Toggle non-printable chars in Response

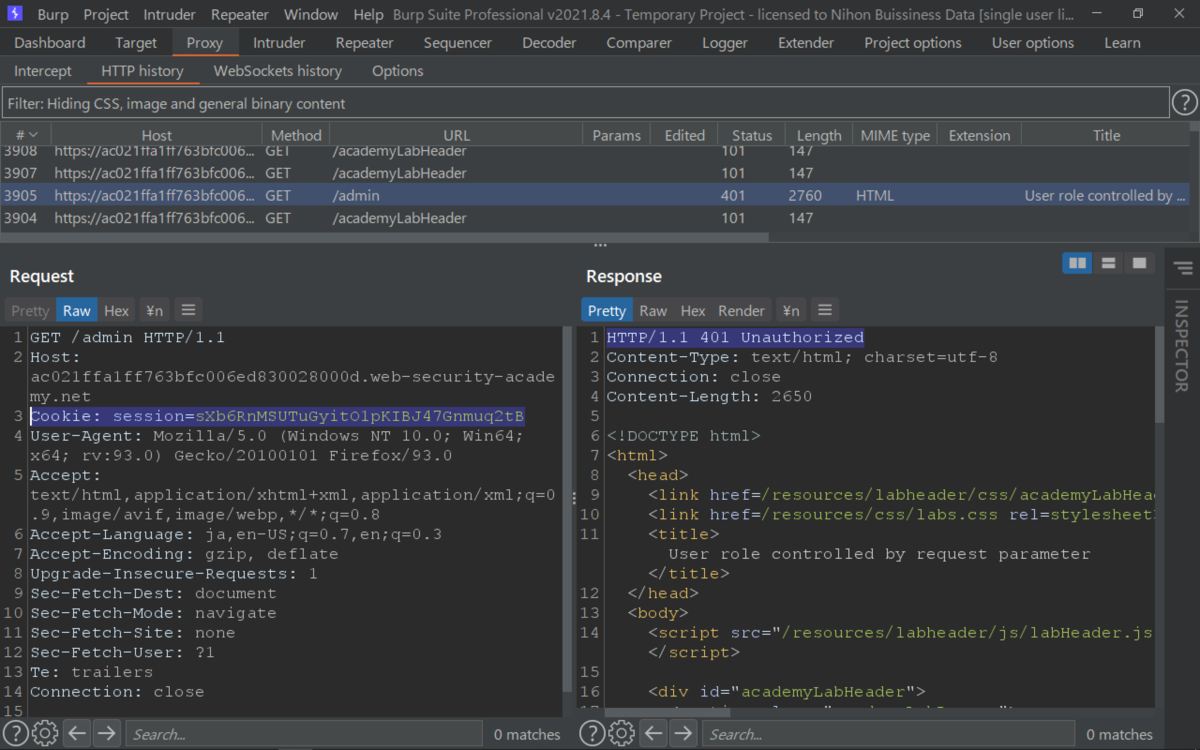click(x=791, y=310)
